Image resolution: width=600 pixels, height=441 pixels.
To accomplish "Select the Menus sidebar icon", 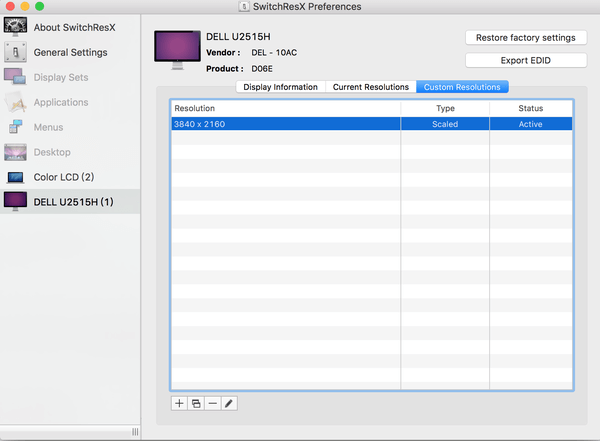I will point(15,127).
